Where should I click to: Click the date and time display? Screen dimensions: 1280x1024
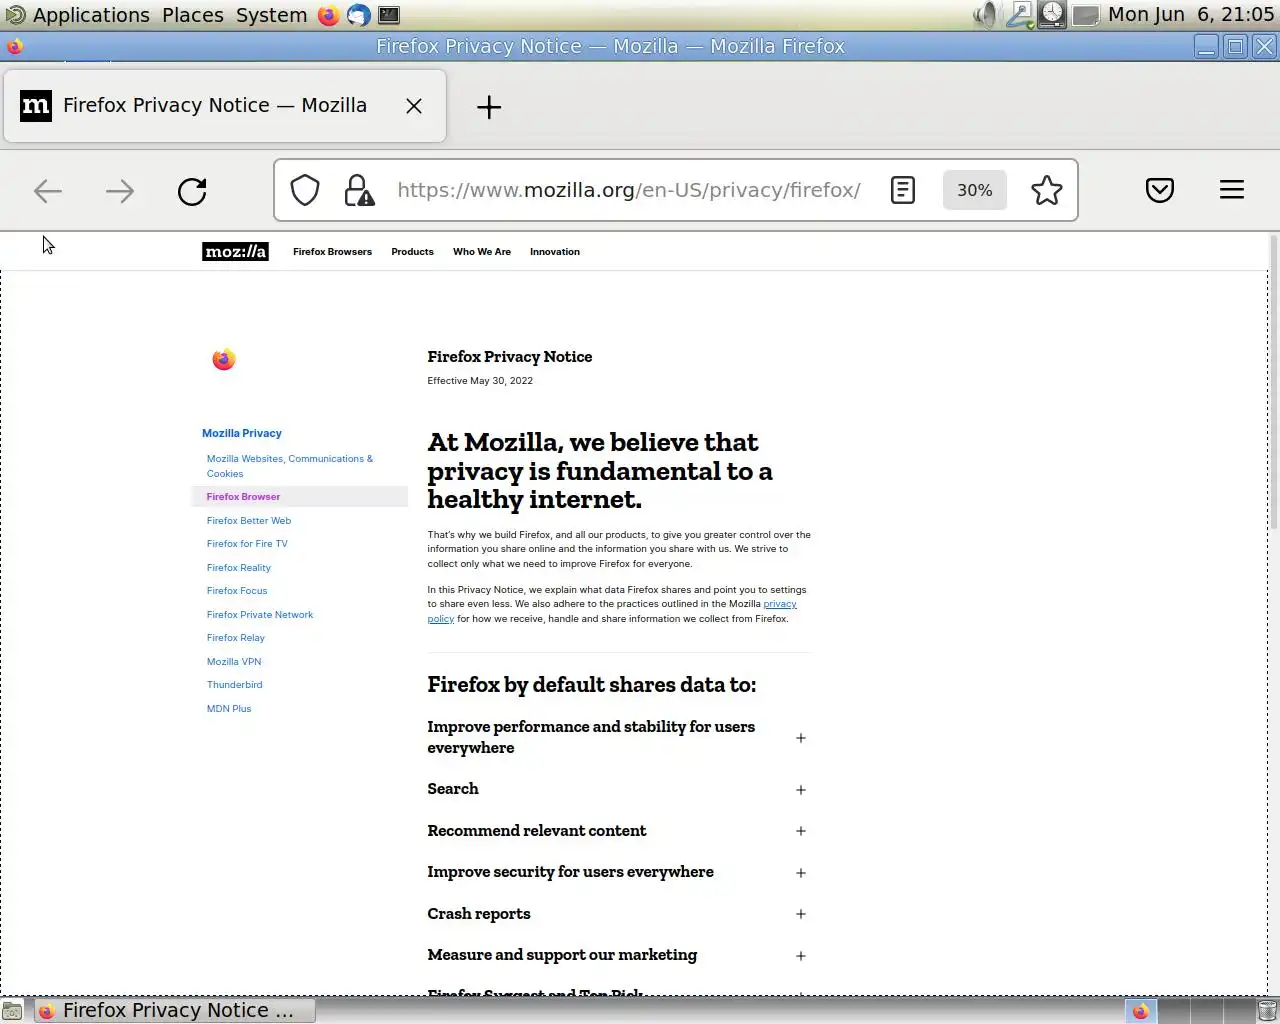(1190, 15)
